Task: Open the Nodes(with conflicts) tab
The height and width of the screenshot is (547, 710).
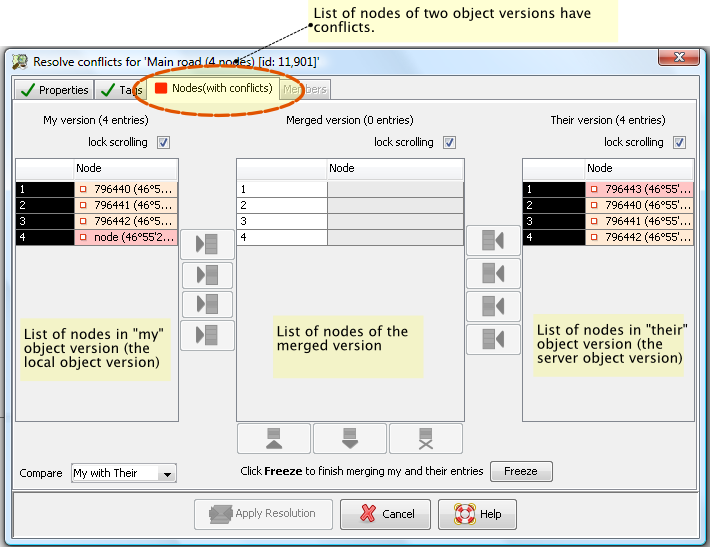Action: [212, 89]
